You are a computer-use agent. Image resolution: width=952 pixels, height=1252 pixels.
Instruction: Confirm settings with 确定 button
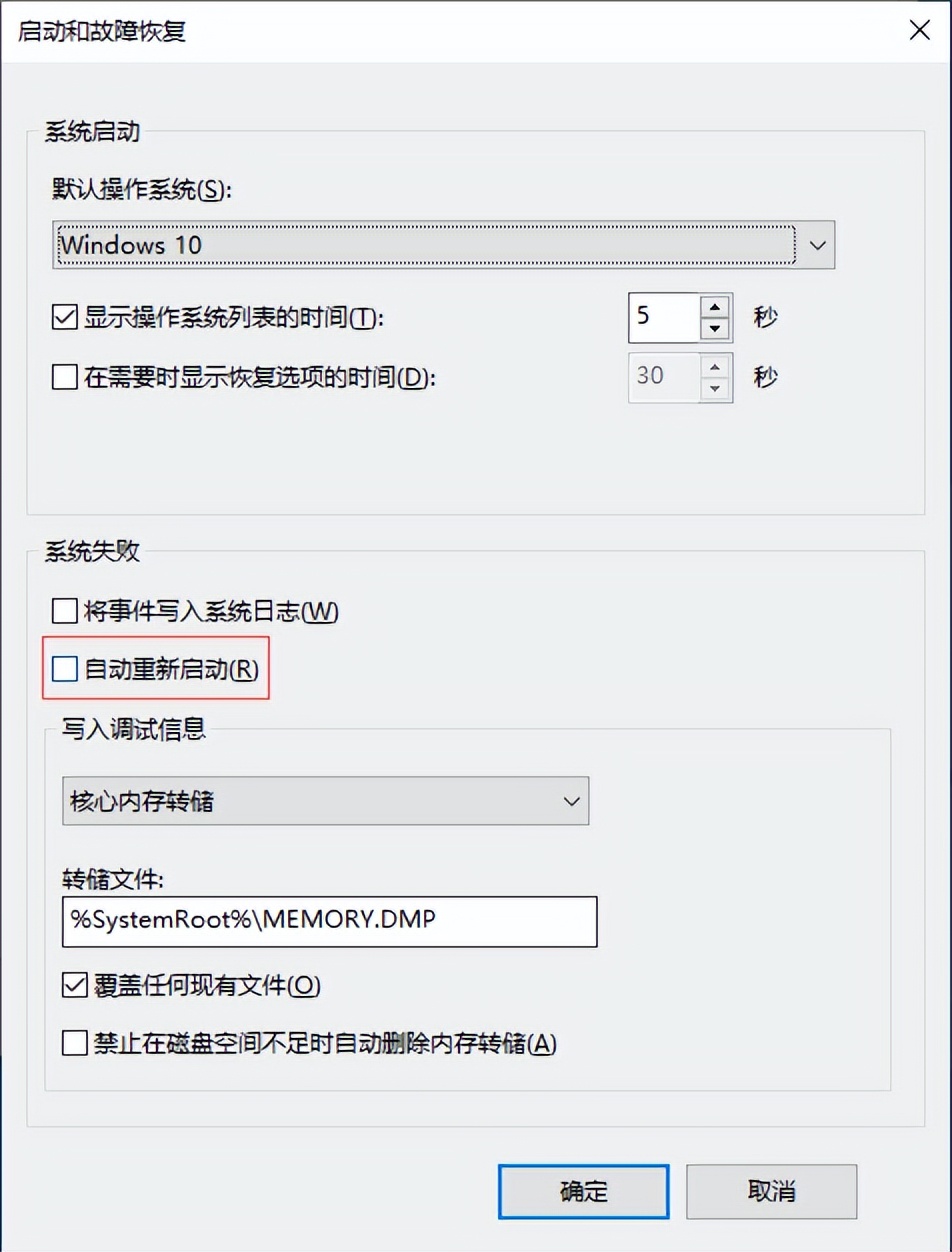point(582,1192)
